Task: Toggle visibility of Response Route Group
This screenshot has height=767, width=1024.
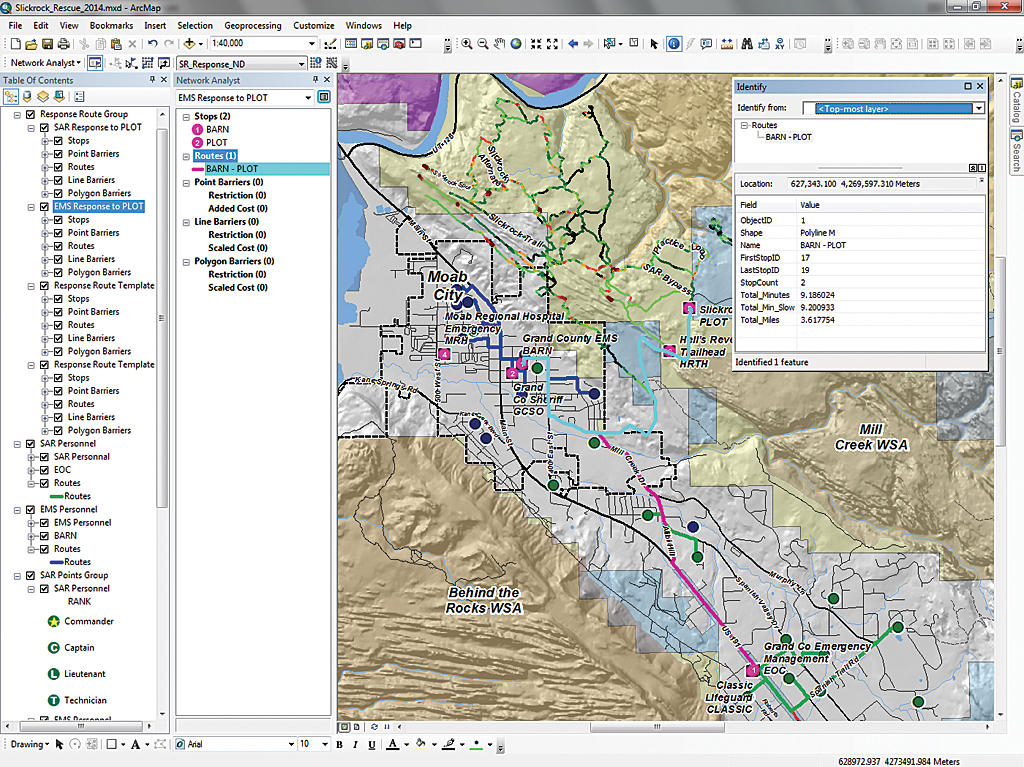Action: pos(29,115)
